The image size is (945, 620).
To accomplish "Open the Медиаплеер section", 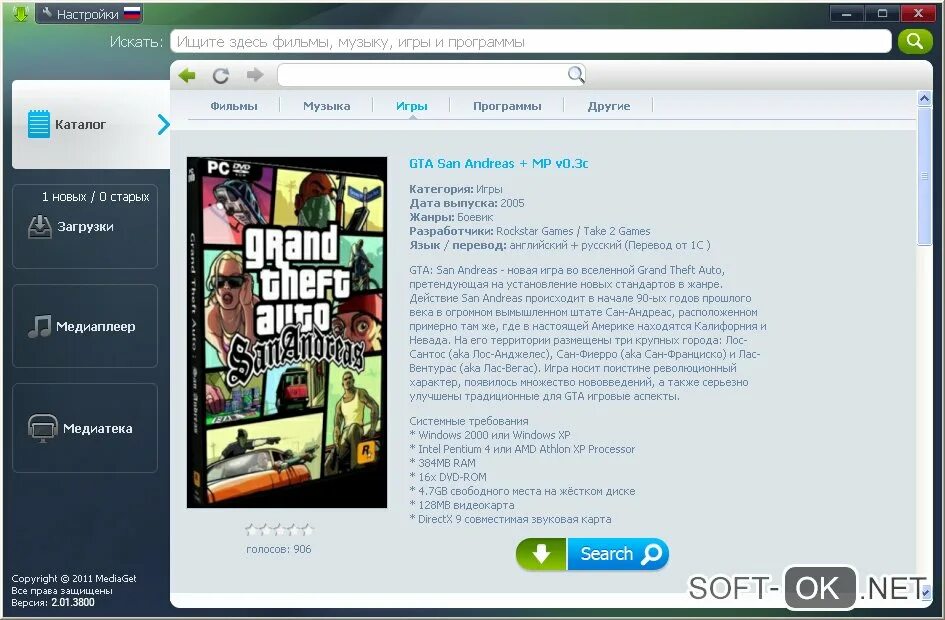I will pos(85,326).
